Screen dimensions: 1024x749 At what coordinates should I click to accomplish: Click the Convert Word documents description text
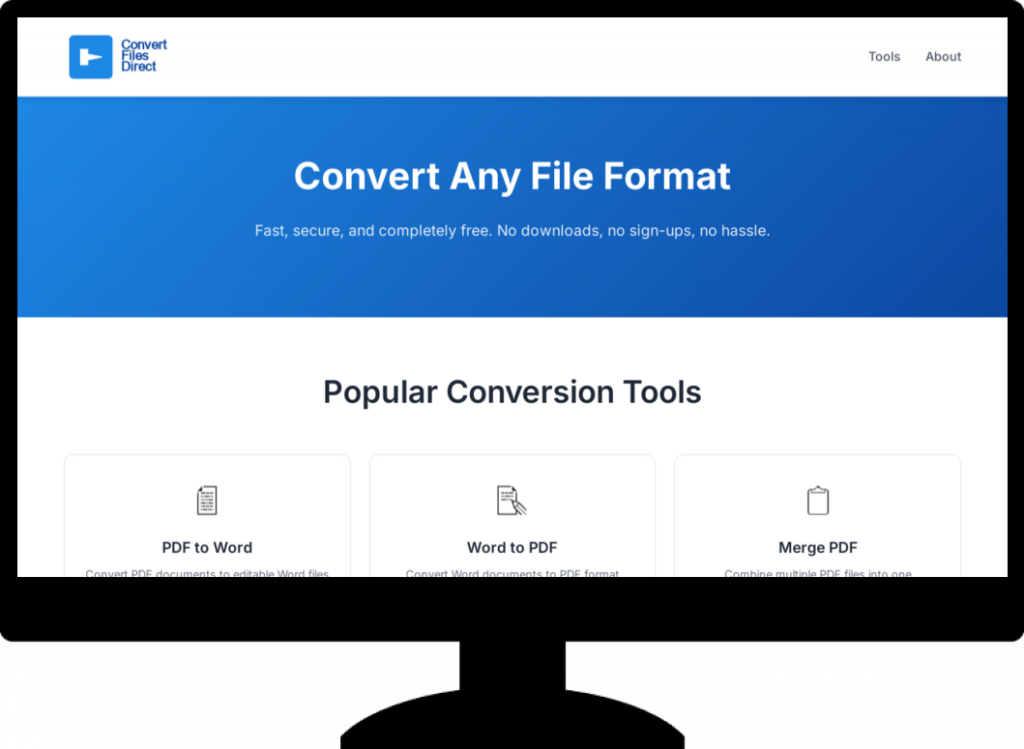512,573
